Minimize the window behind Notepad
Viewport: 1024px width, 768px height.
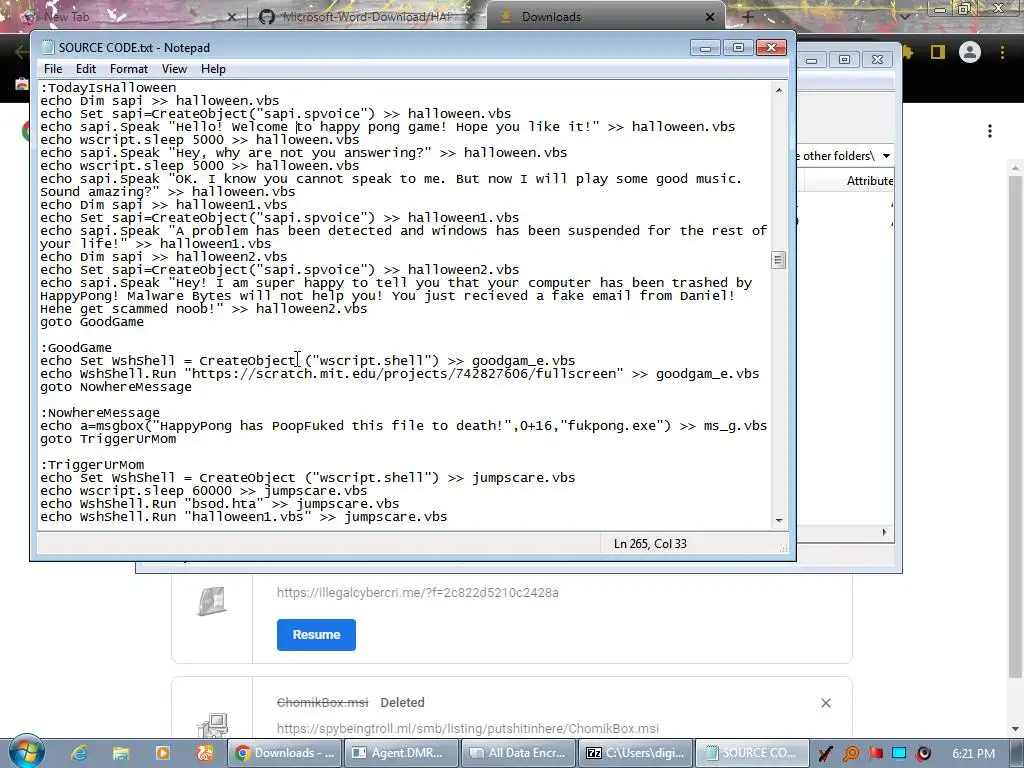pos(812,59)
